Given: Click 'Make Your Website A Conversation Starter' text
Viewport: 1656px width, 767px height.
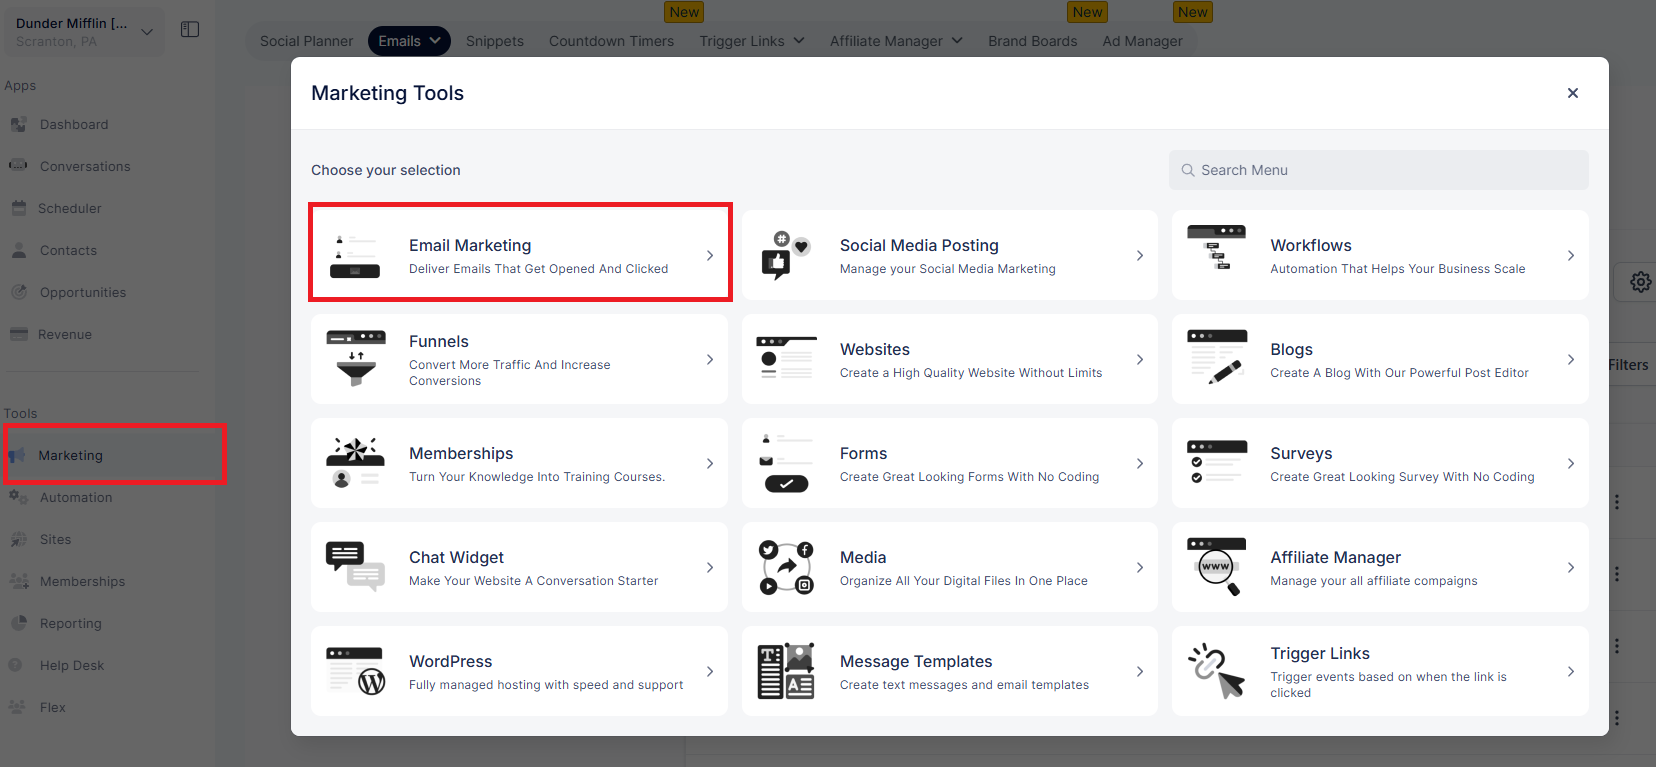Looking at the screenshot, I should click(x=533, y=581).
